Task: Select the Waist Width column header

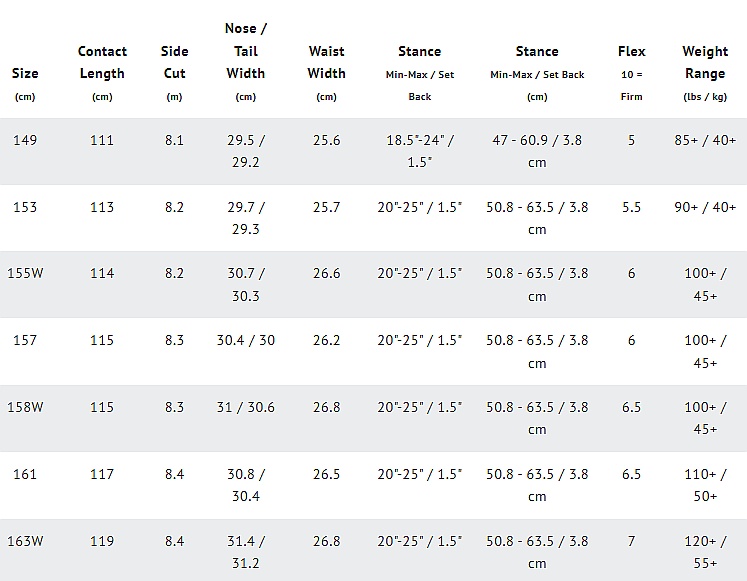Action: click(x=326, y=62)
